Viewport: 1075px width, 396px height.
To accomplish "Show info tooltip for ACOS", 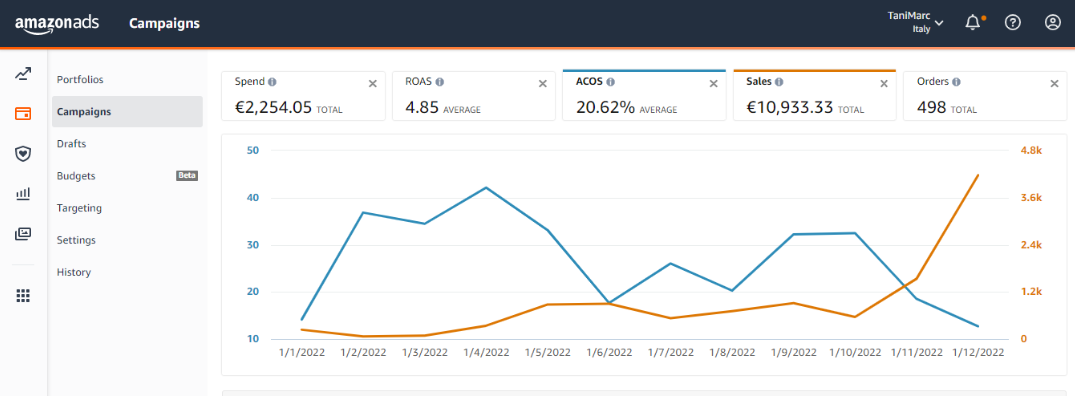I will click(x=610, y=82).
